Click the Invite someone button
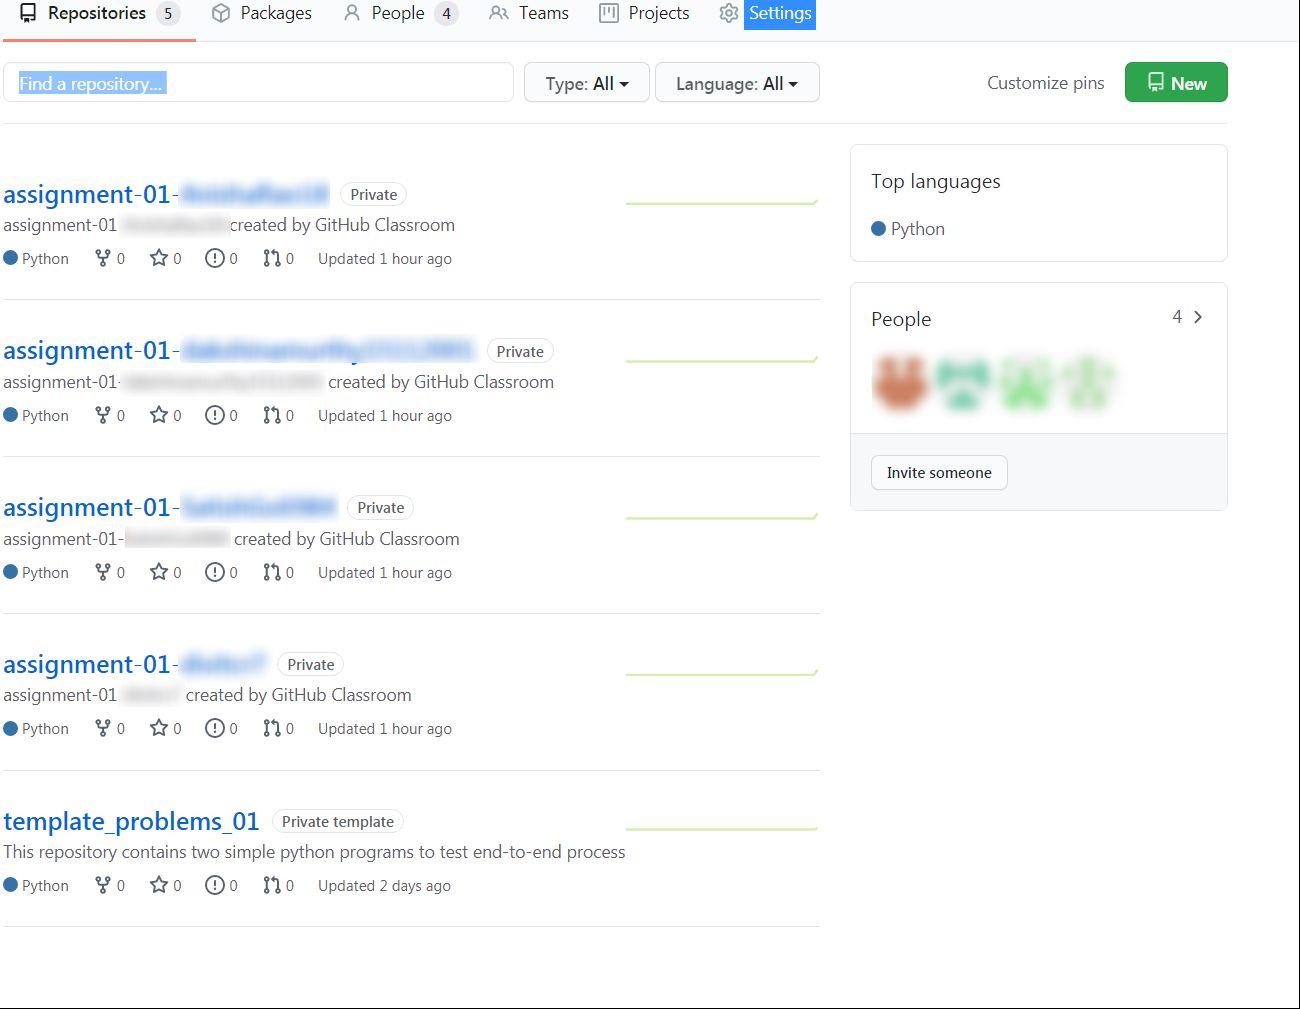The image size is (1300, 1009). [939, 473]
